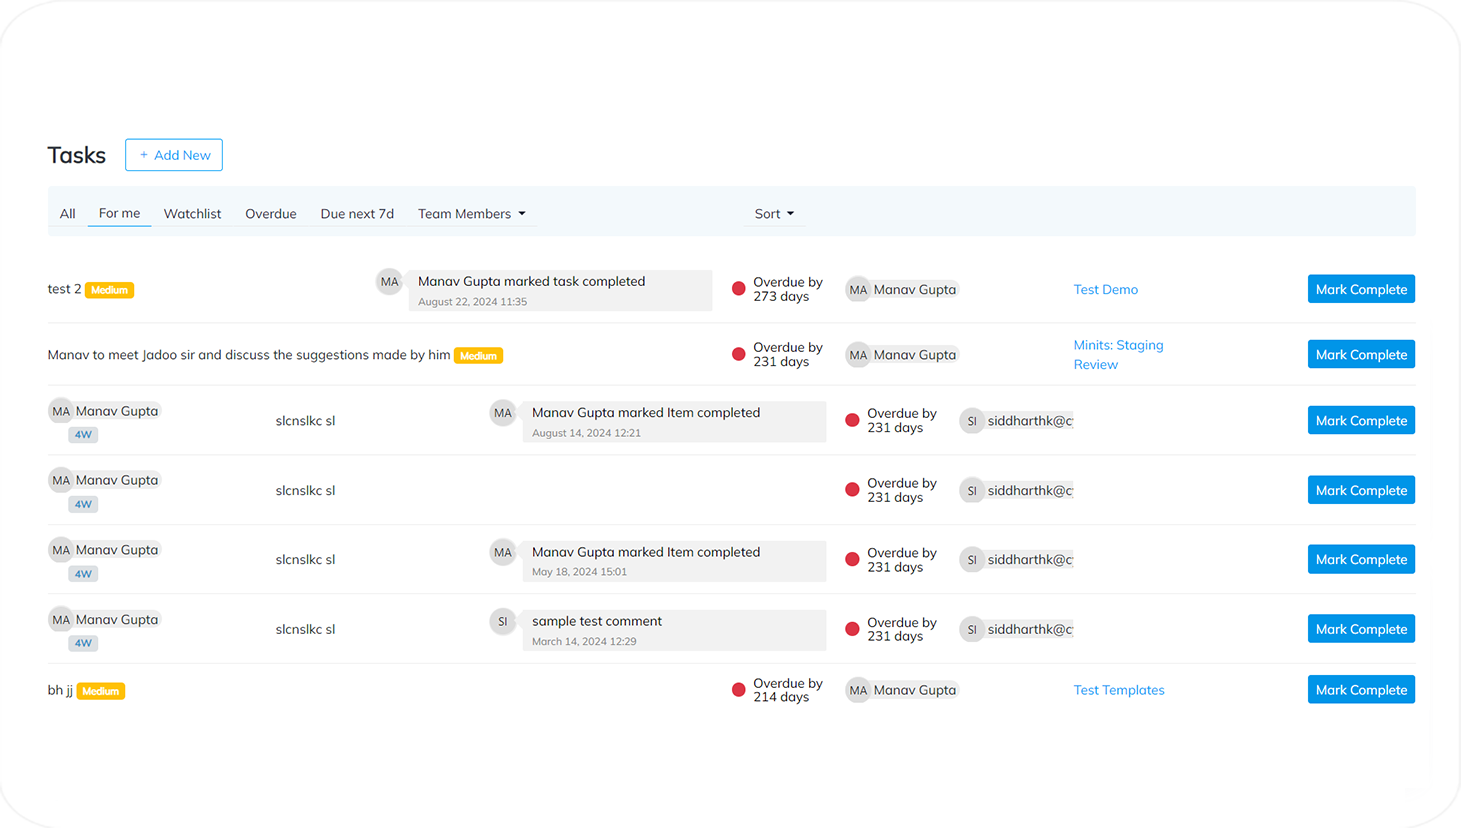Viewport: 1461px width, 828px height.
Task: Select the Watchlist tab
Action: [192, 214]
